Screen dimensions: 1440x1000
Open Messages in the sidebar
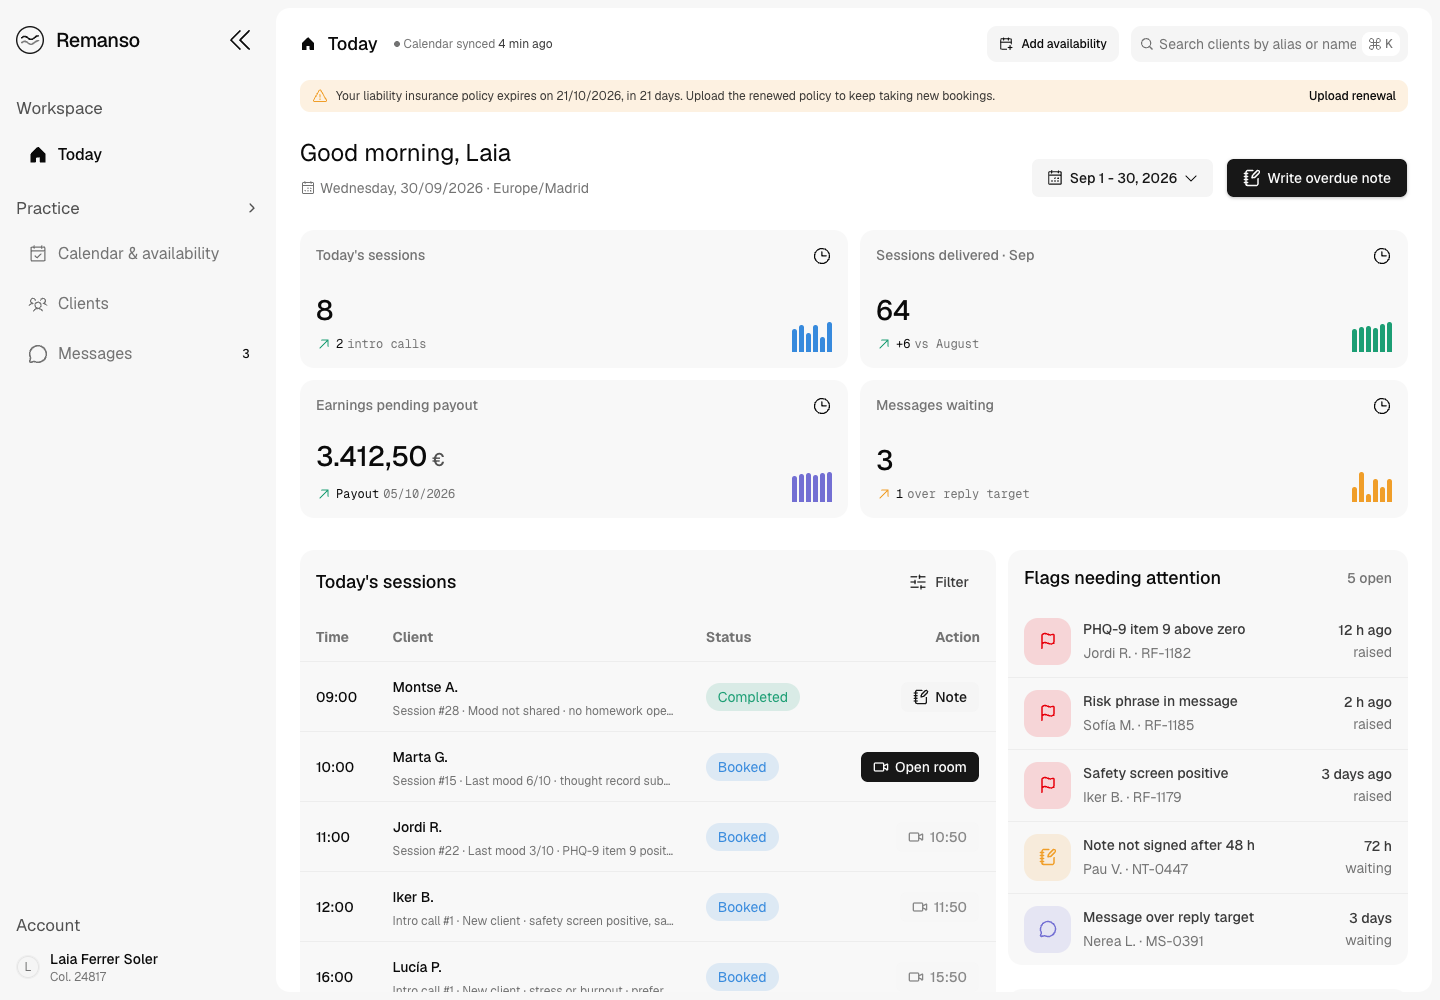(138, 354)
